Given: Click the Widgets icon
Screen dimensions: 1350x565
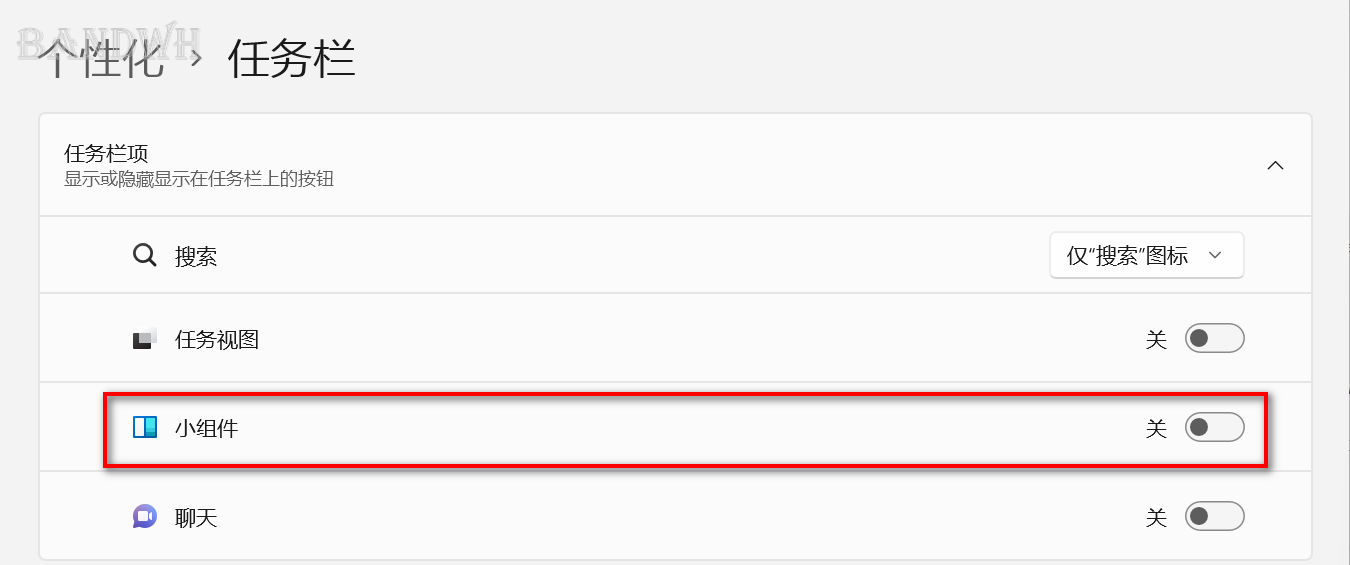Looking at the screenshot, I should coord(145,428).
